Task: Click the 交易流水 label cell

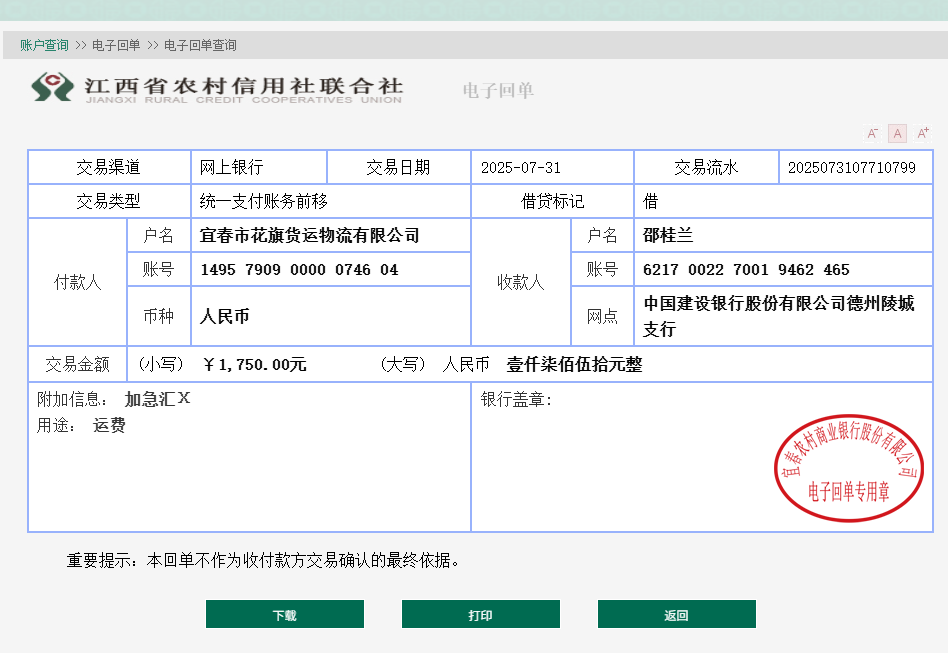Action: click(x=706, y=167)
